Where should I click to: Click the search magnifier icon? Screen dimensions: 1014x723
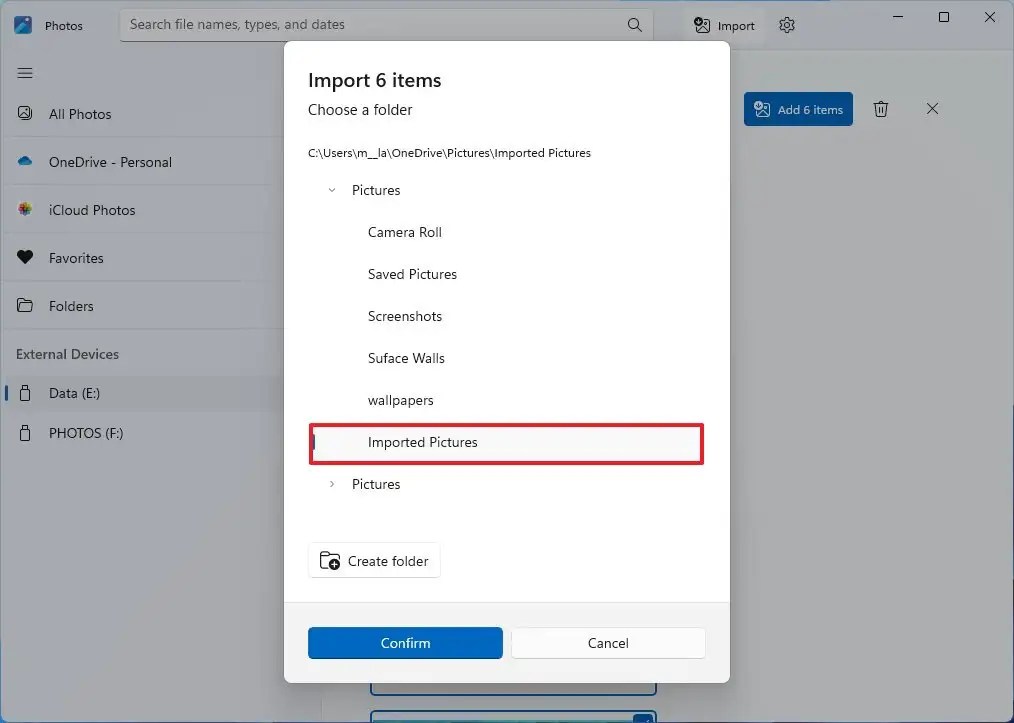(x=634, y=25)
